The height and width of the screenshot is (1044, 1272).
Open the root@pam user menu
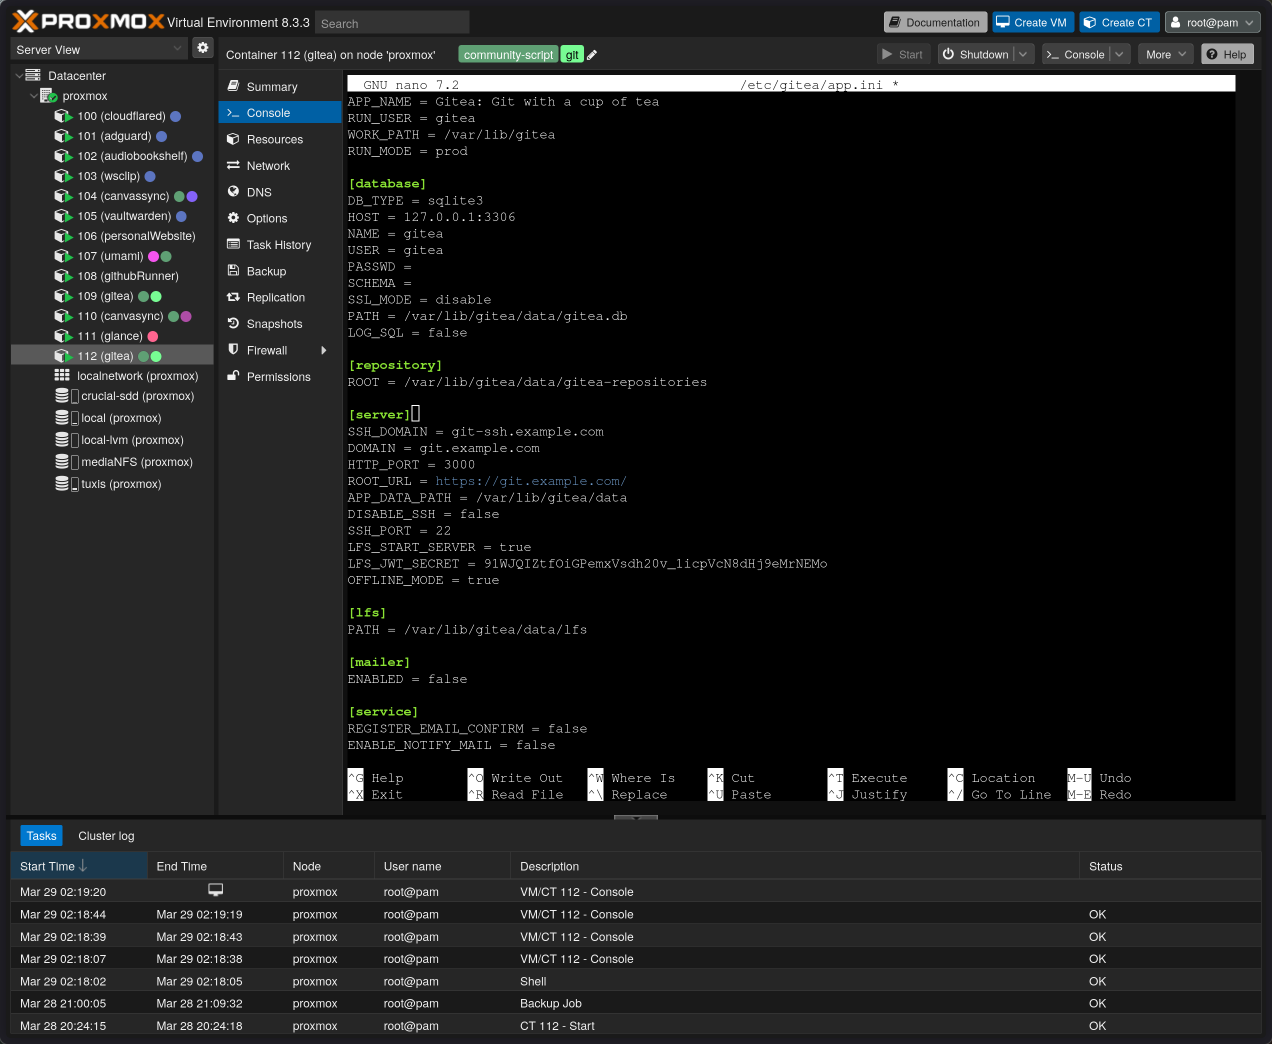click(x=1212, y=22)
